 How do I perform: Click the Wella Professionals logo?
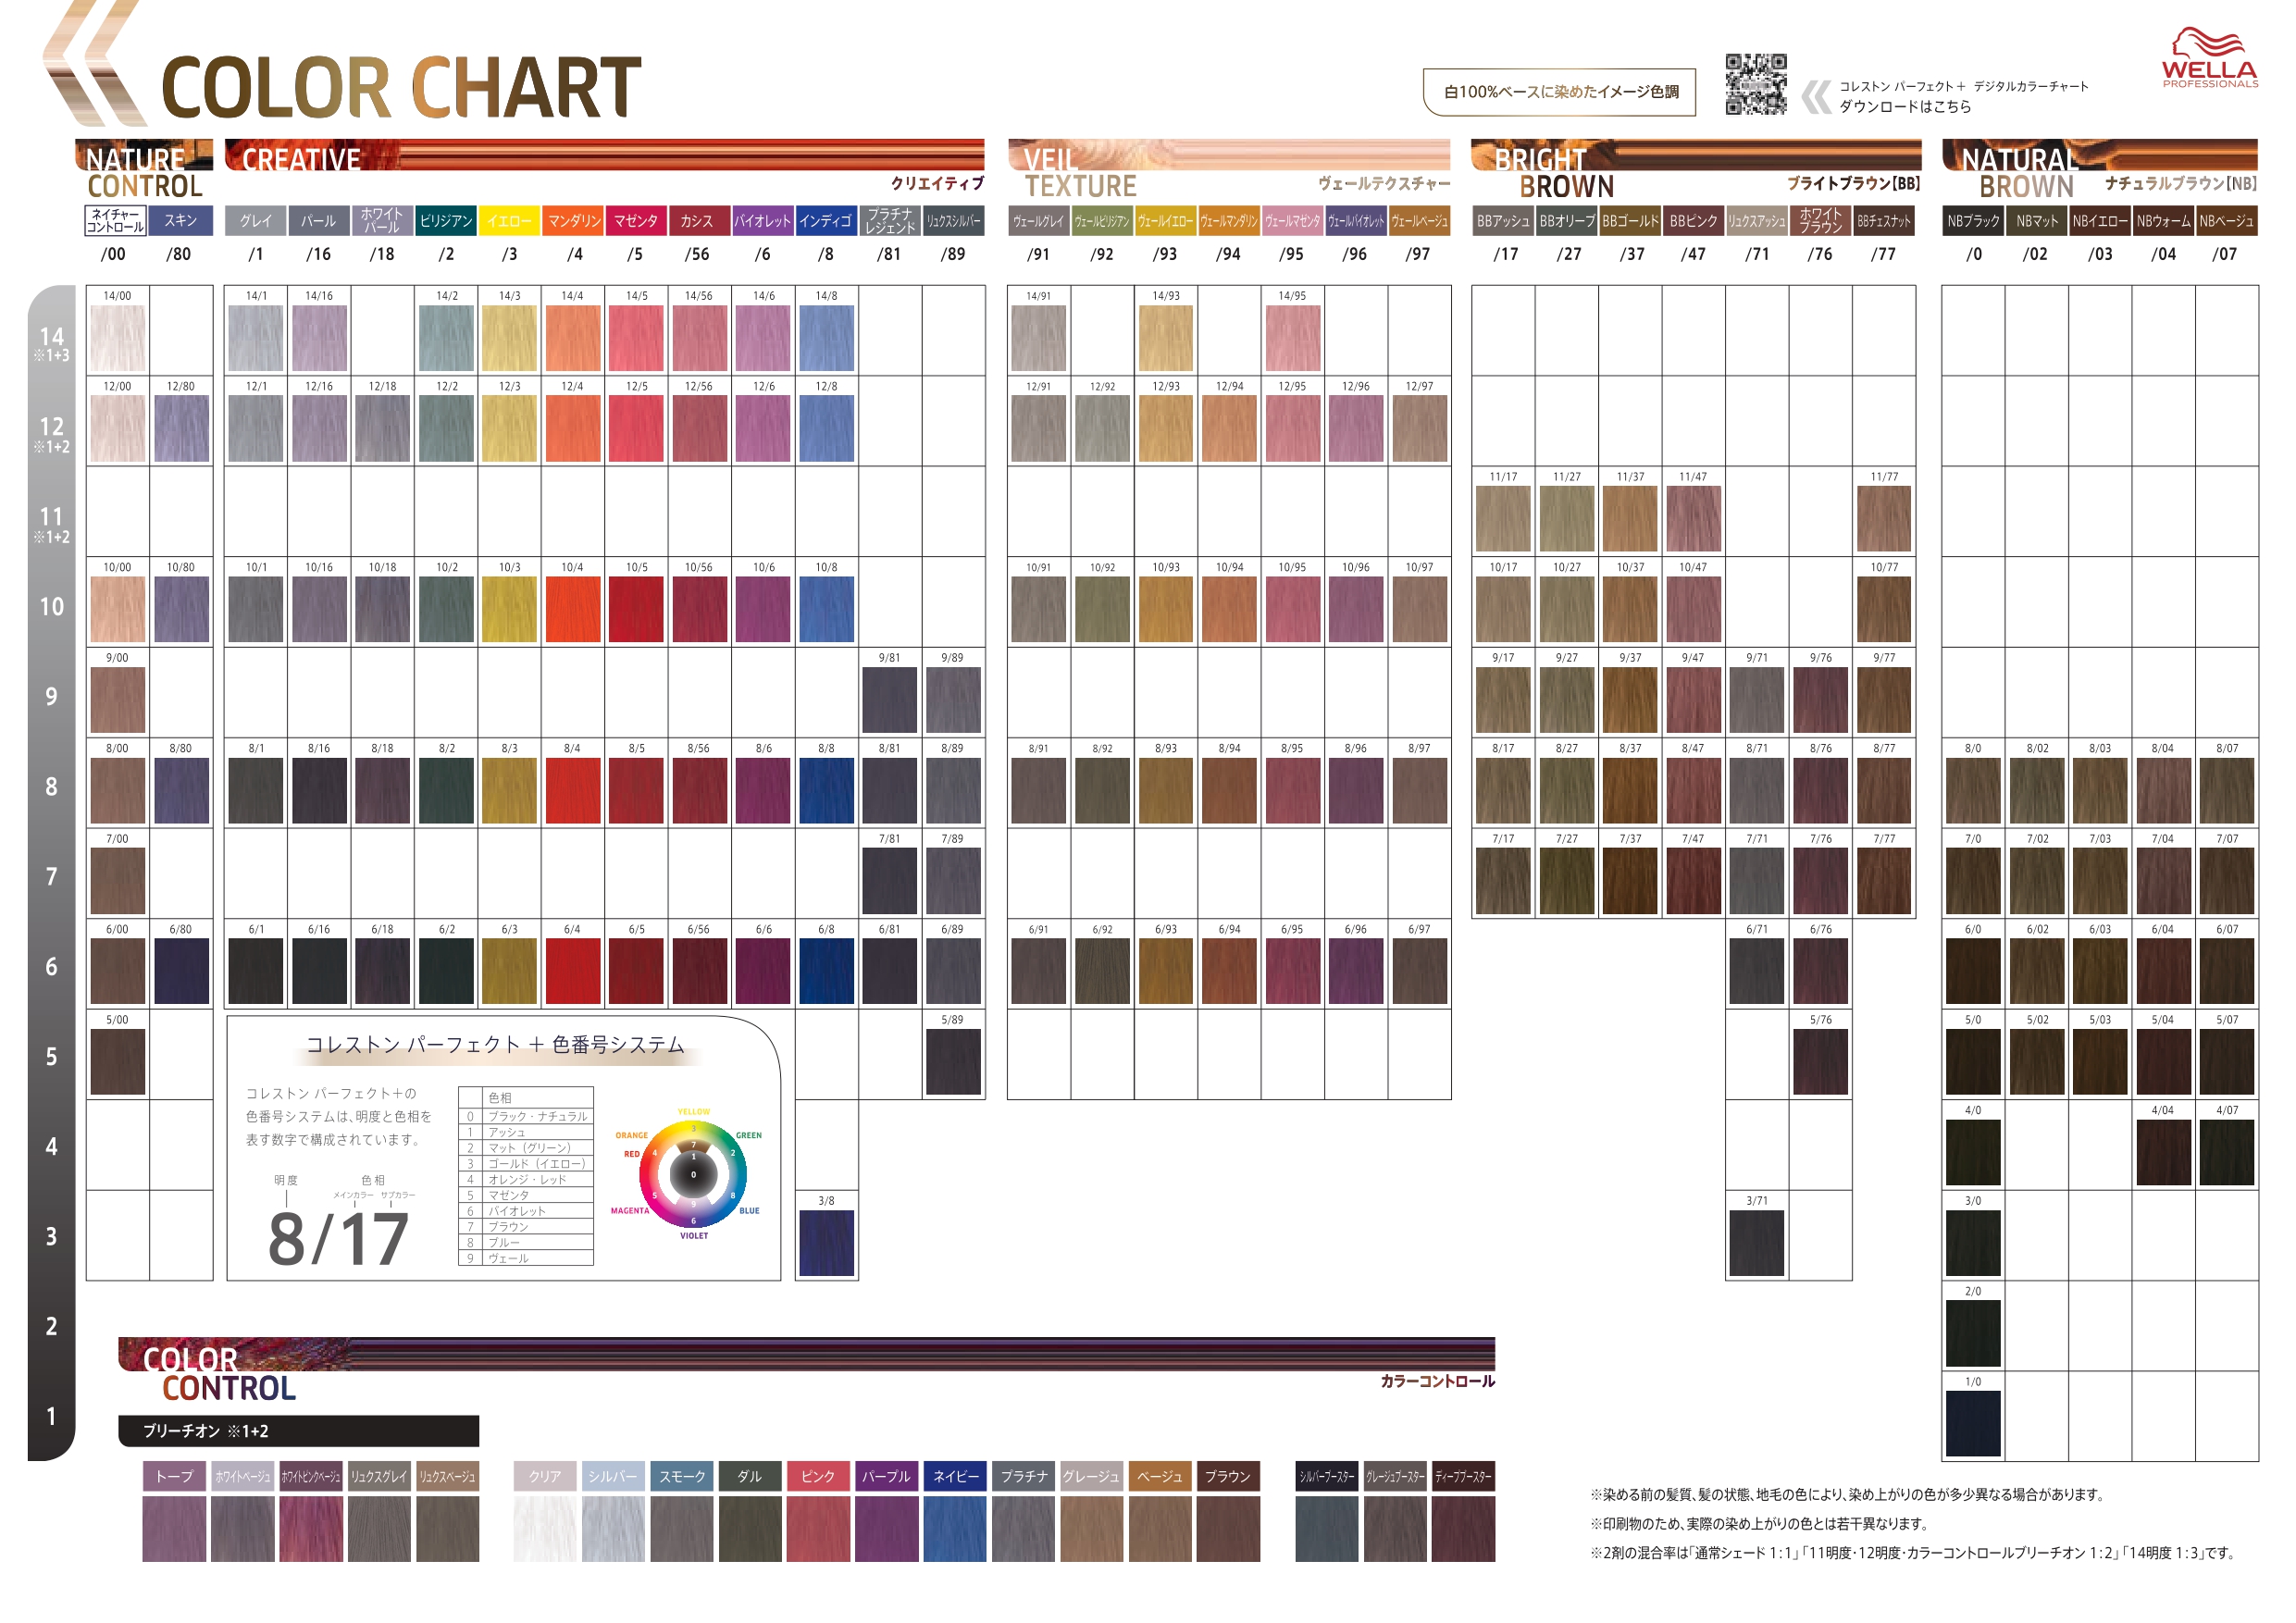tap(2209, 58)
